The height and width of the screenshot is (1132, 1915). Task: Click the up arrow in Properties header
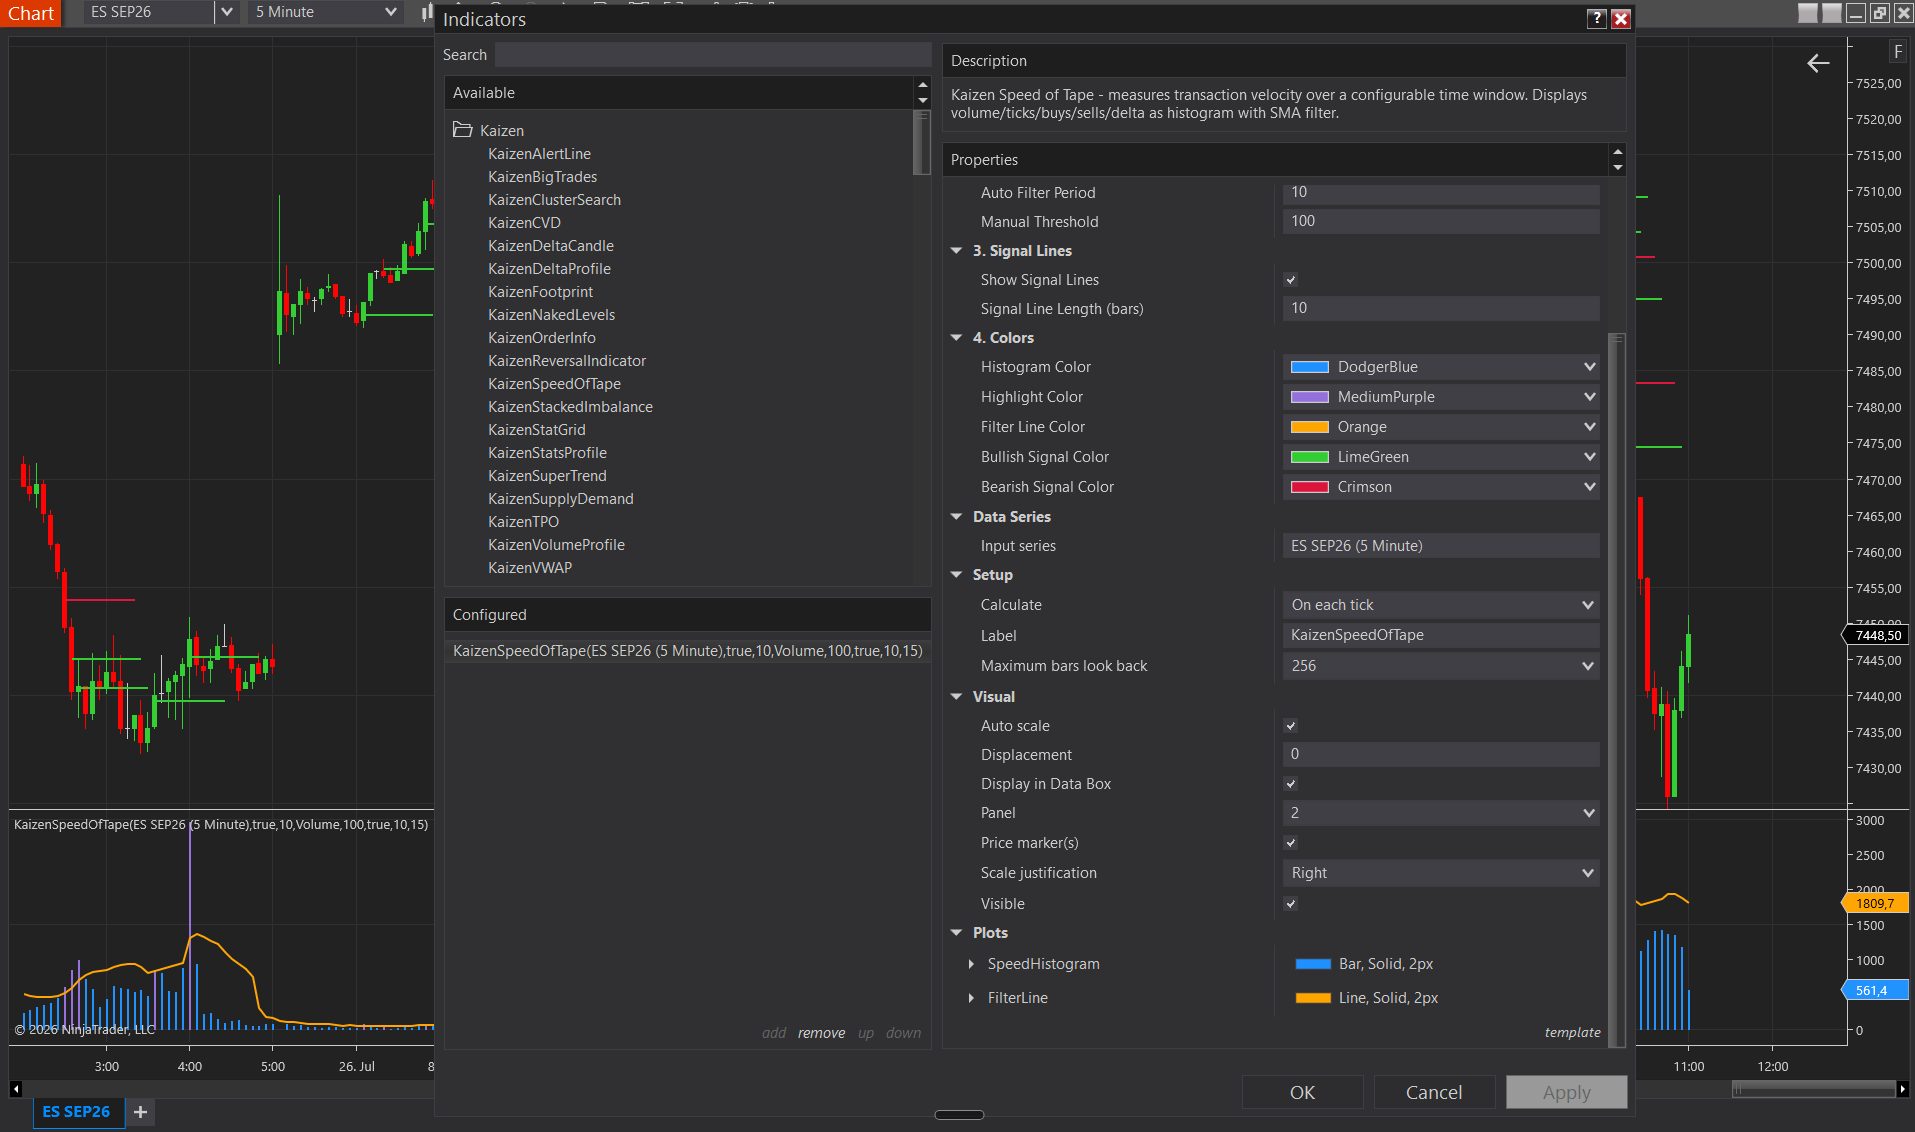tap(1617, 152)
